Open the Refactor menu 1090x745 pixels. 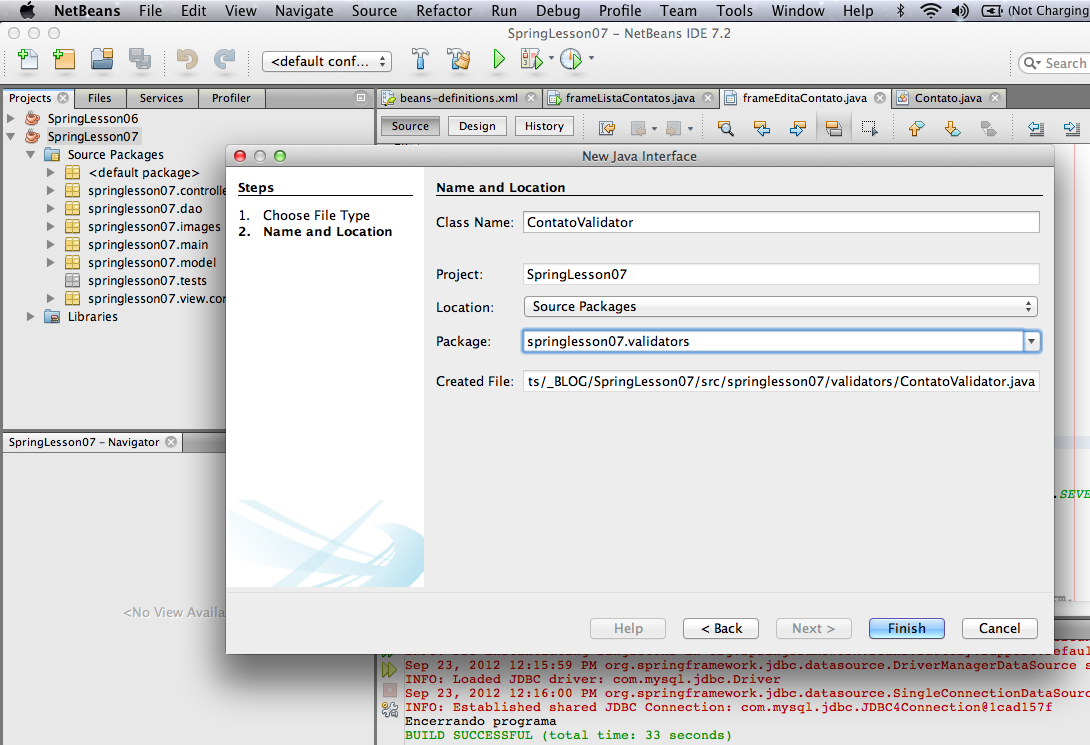point(444,10)
